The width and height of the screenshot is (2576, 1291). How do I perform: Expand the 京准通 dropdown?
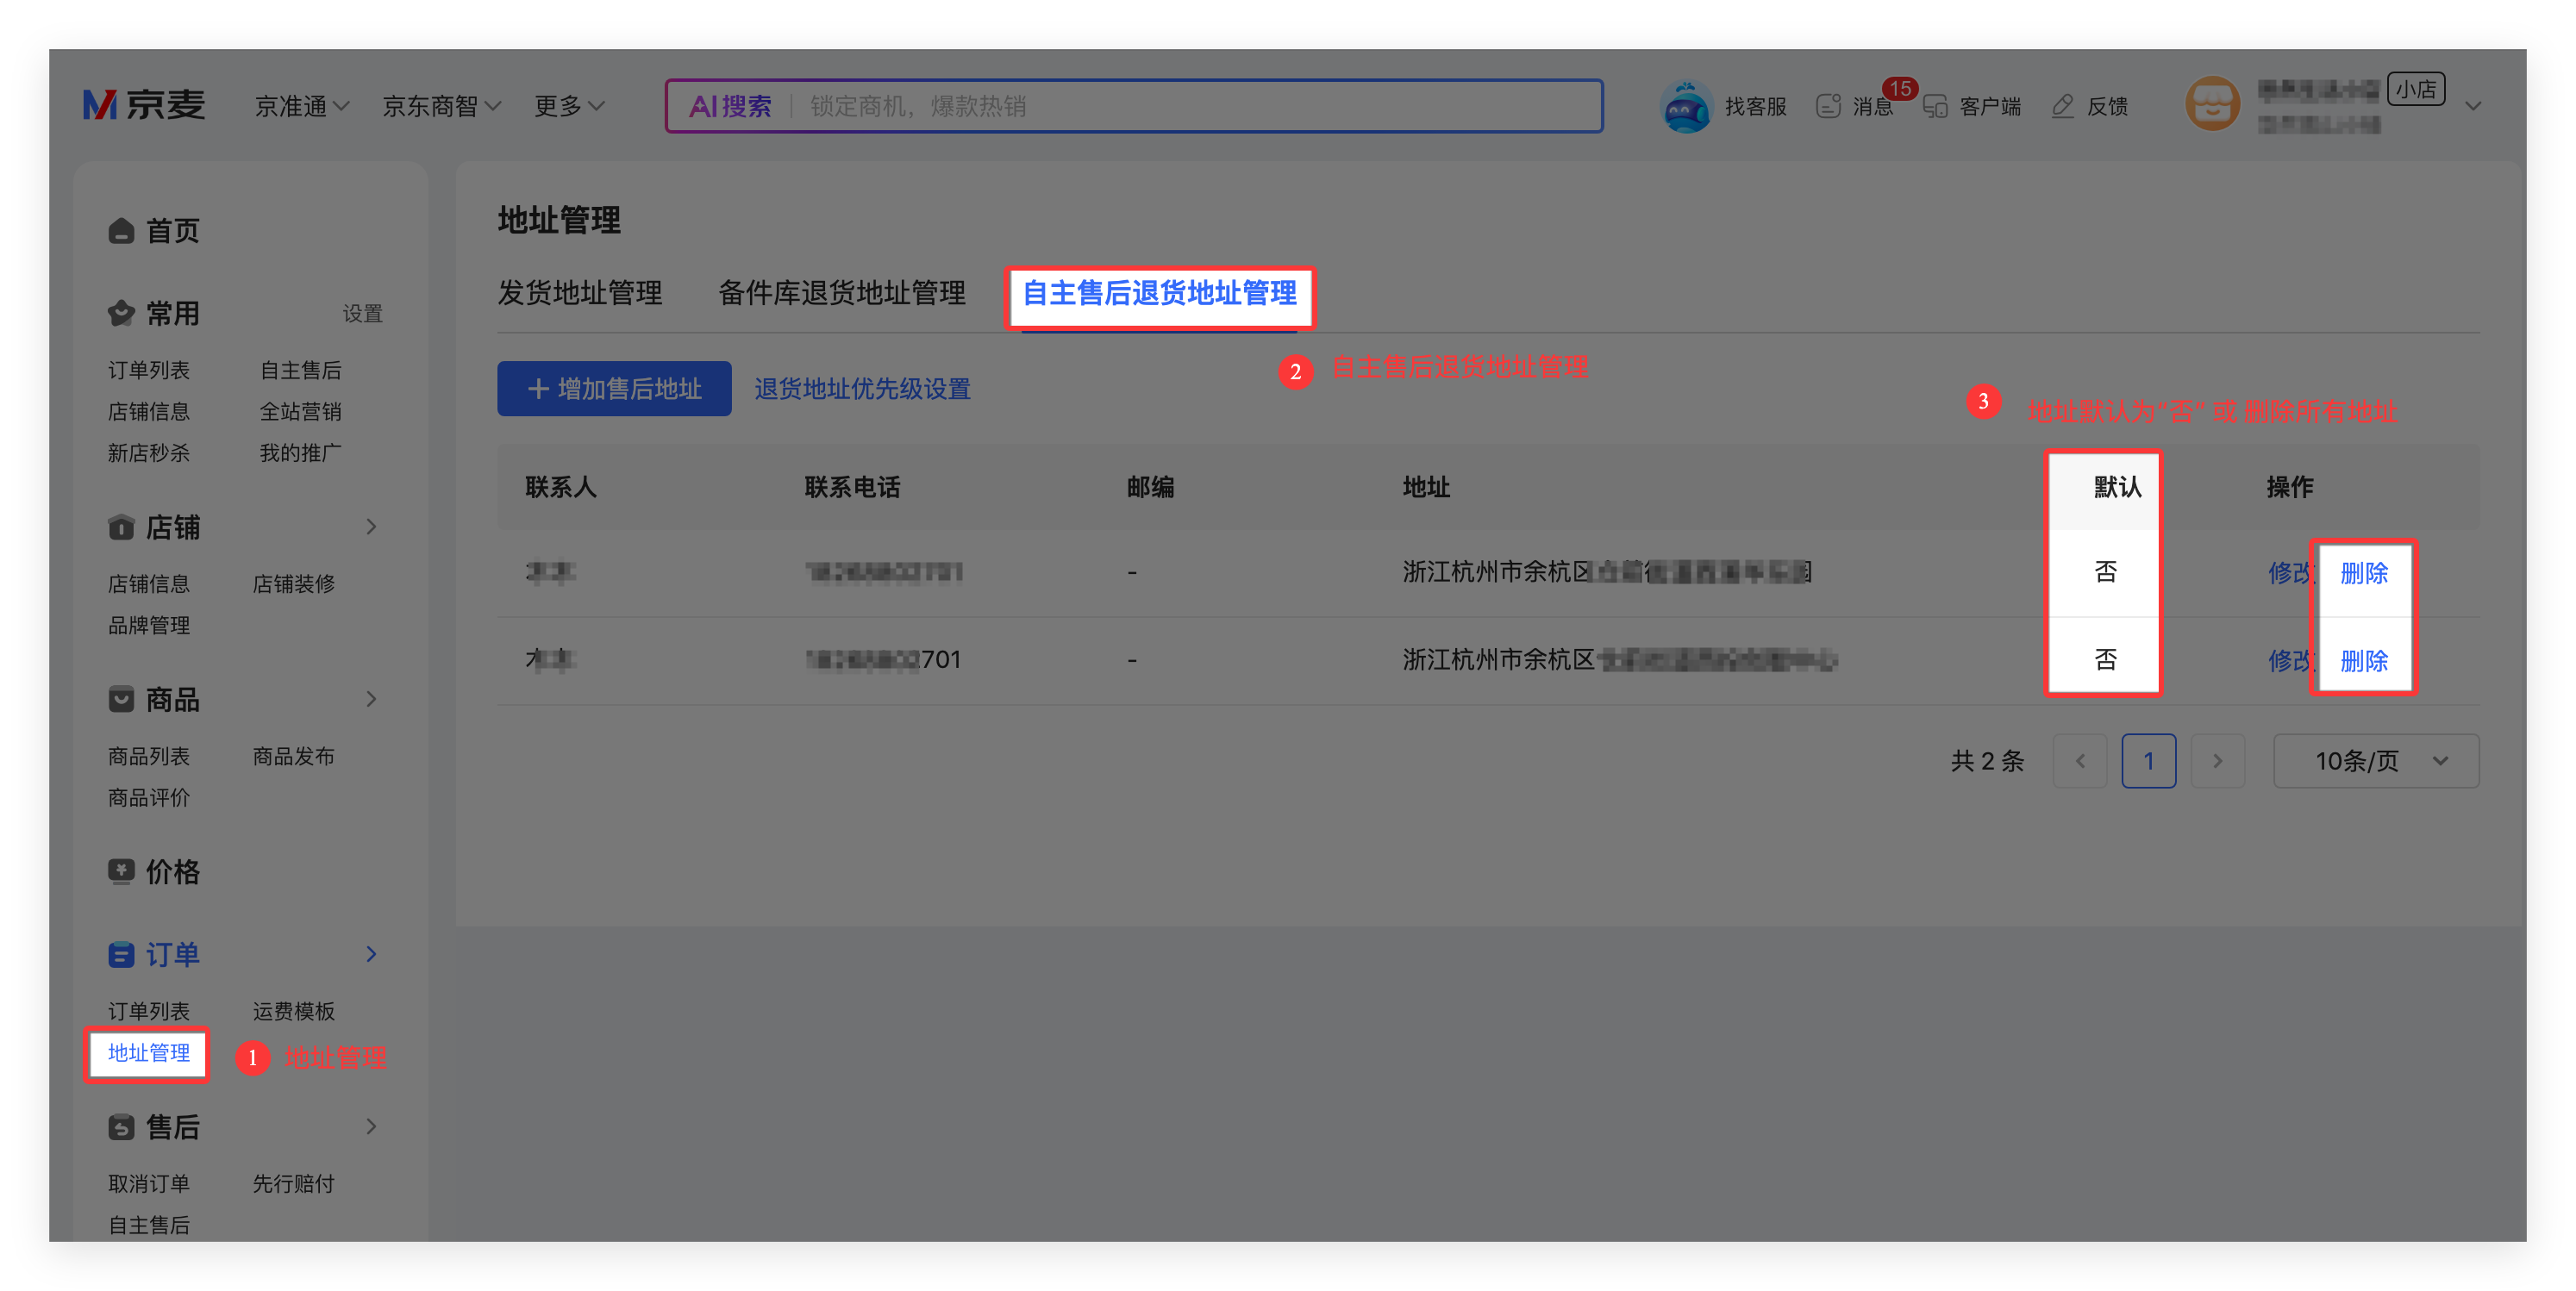click(x=301, y=106)
